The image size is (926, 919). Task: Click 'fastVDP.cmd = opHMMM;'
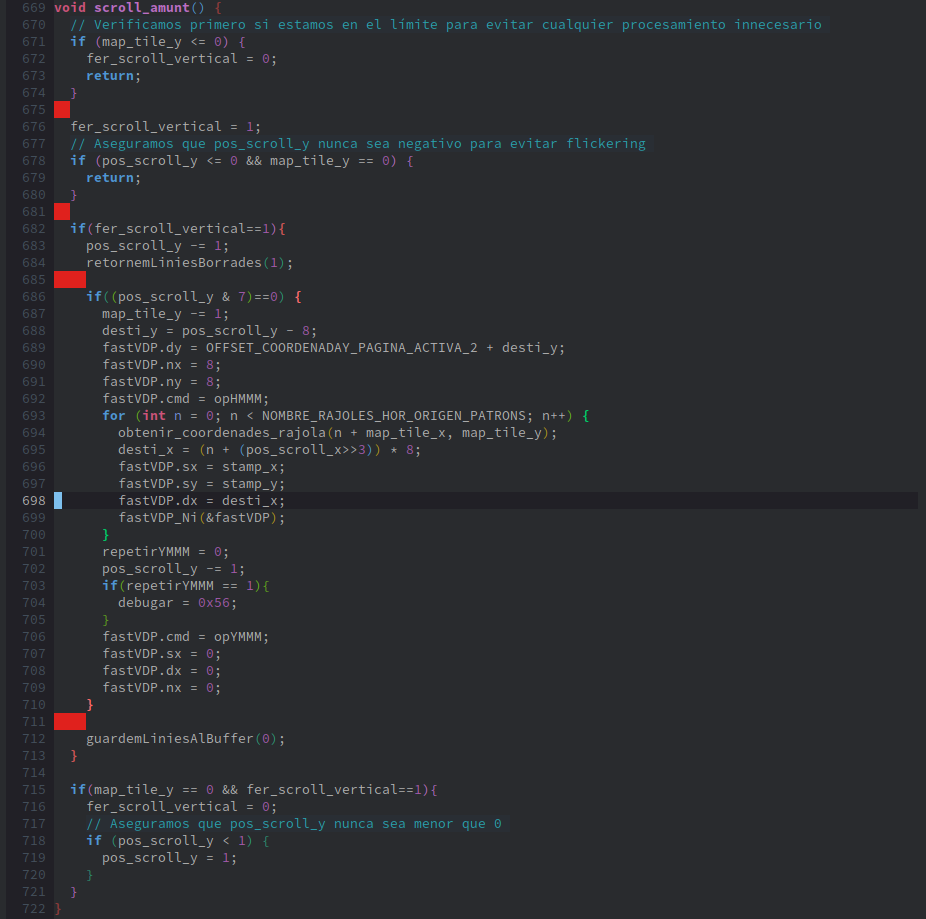tap(185, 399)
